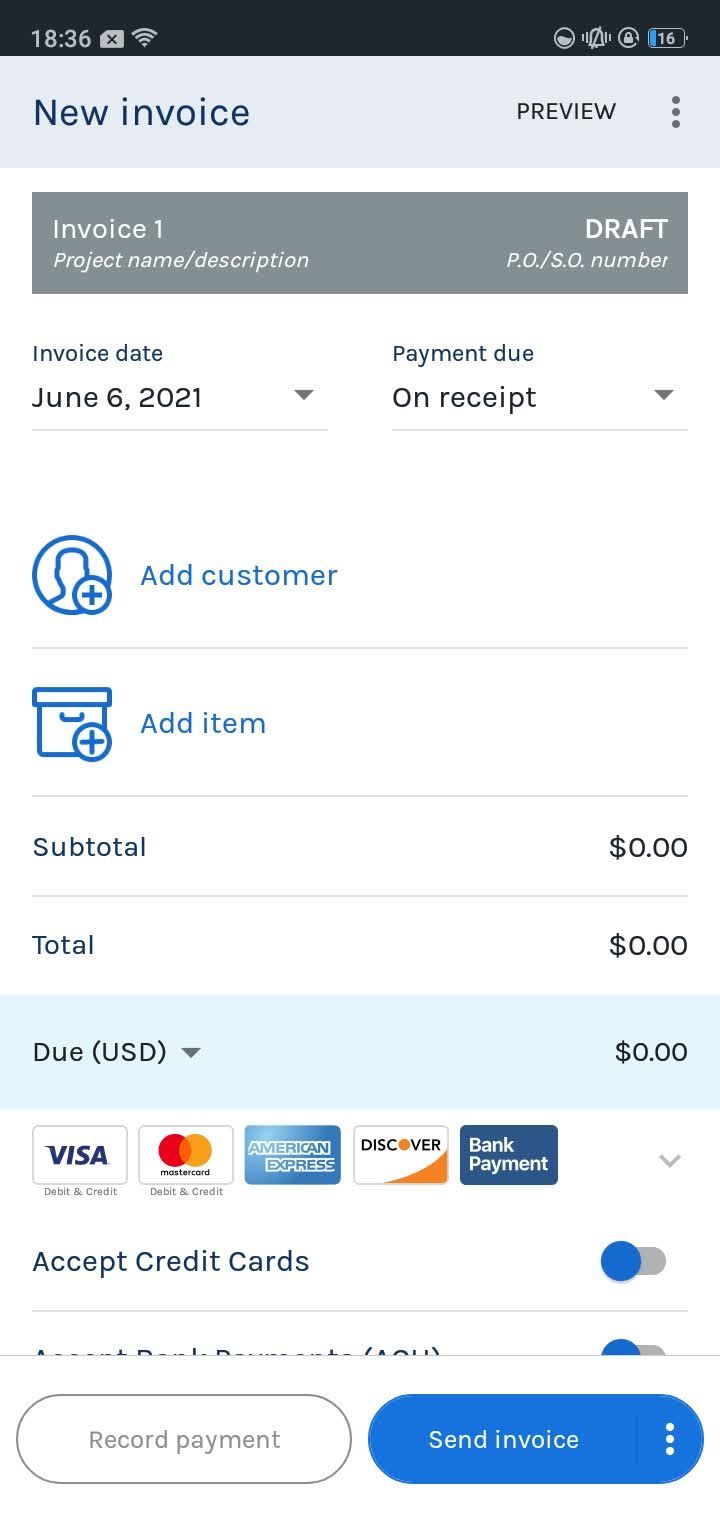Image resolution: width=720 pixels, height=1520 pixels.
Task: Tap the Discover card logo
Action: point(400,1155)
